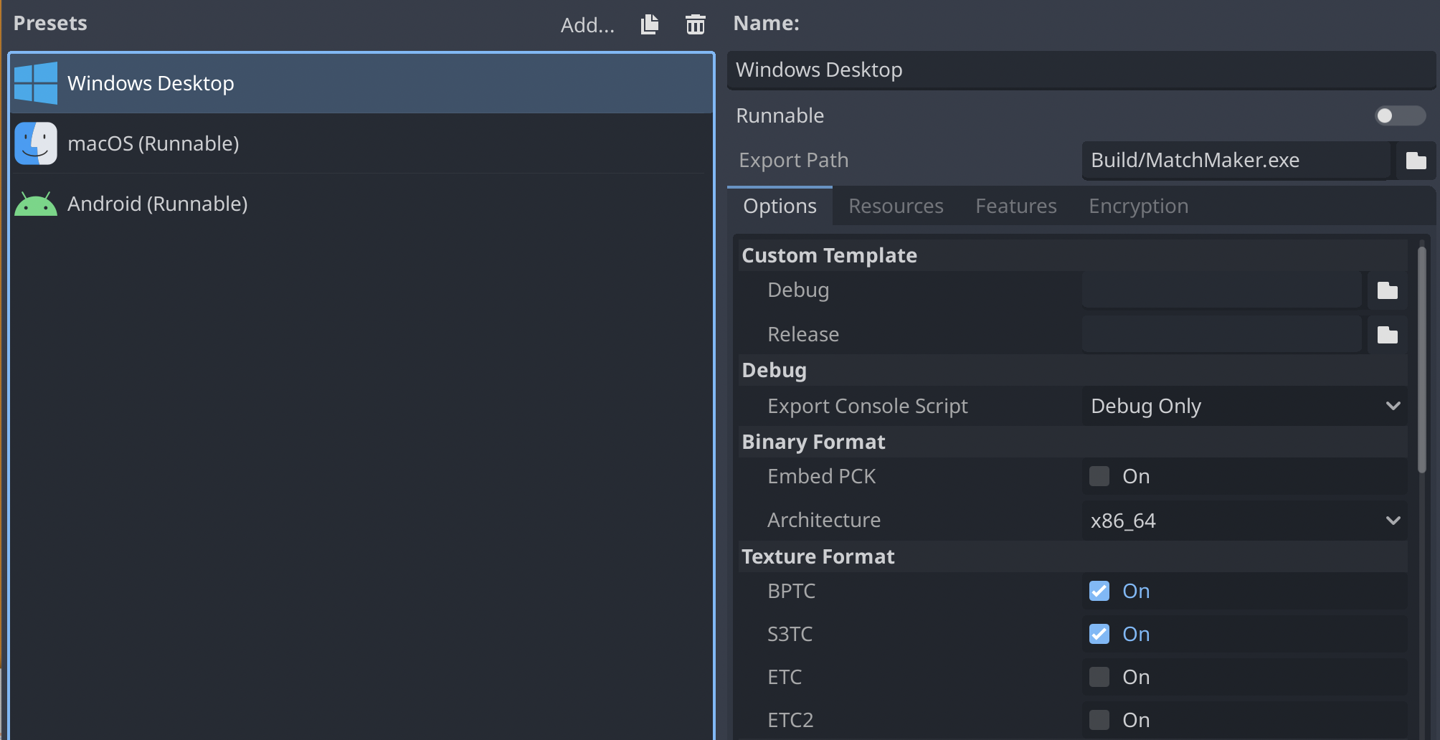Select the Windows Desktop preset

(x=361, y=83)
